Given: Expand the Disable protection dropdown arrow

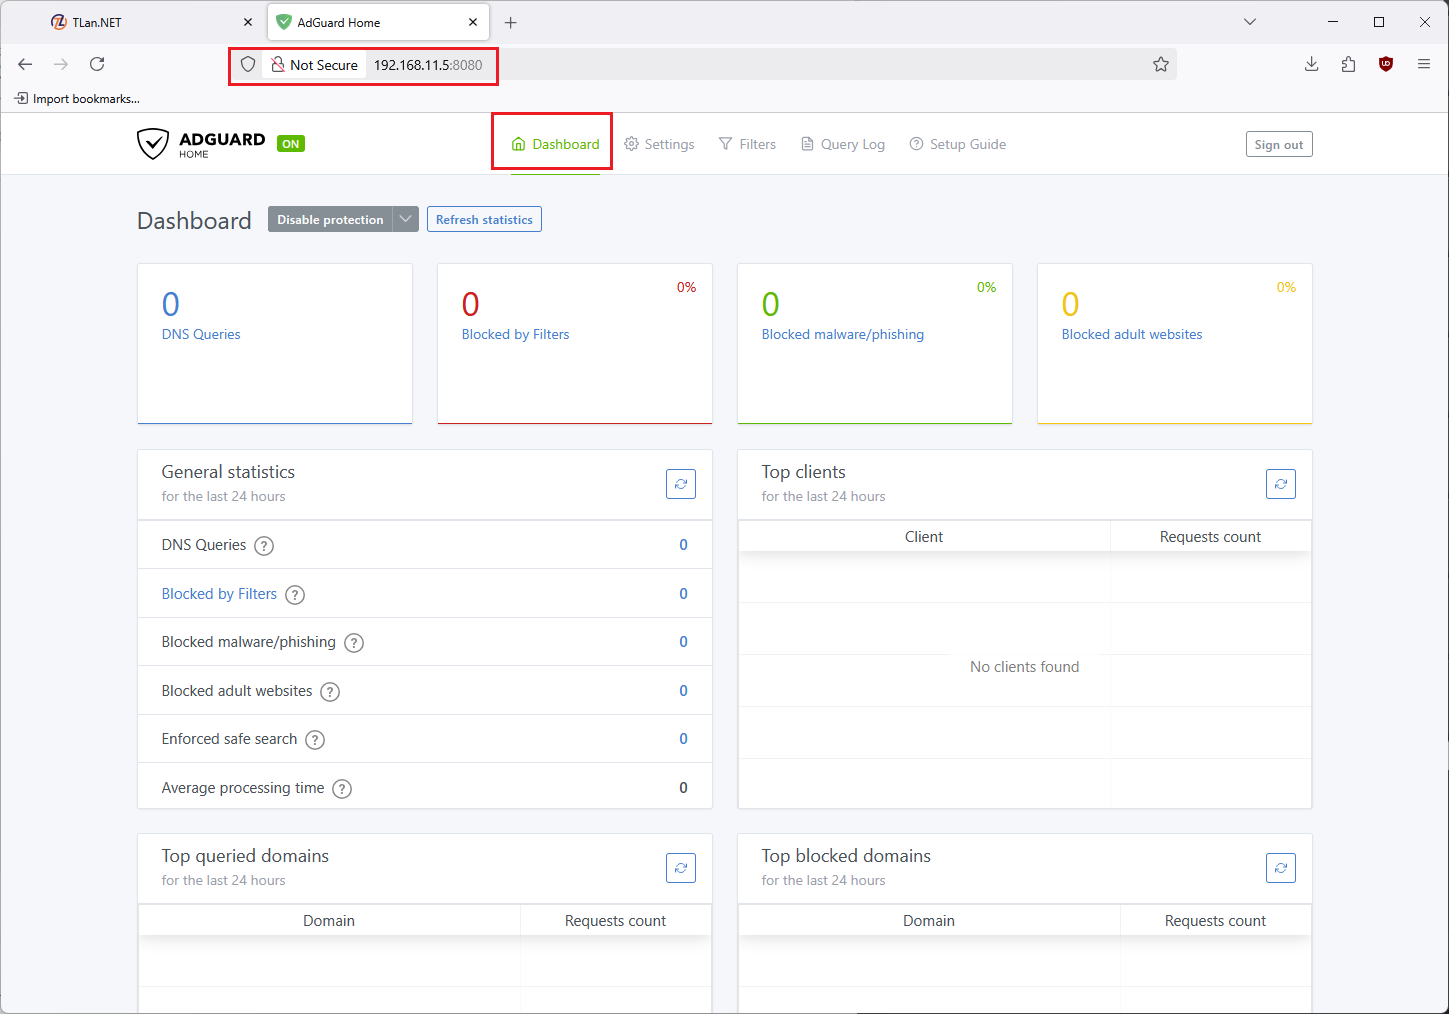Looking at the screenshot, I should 406,219.
